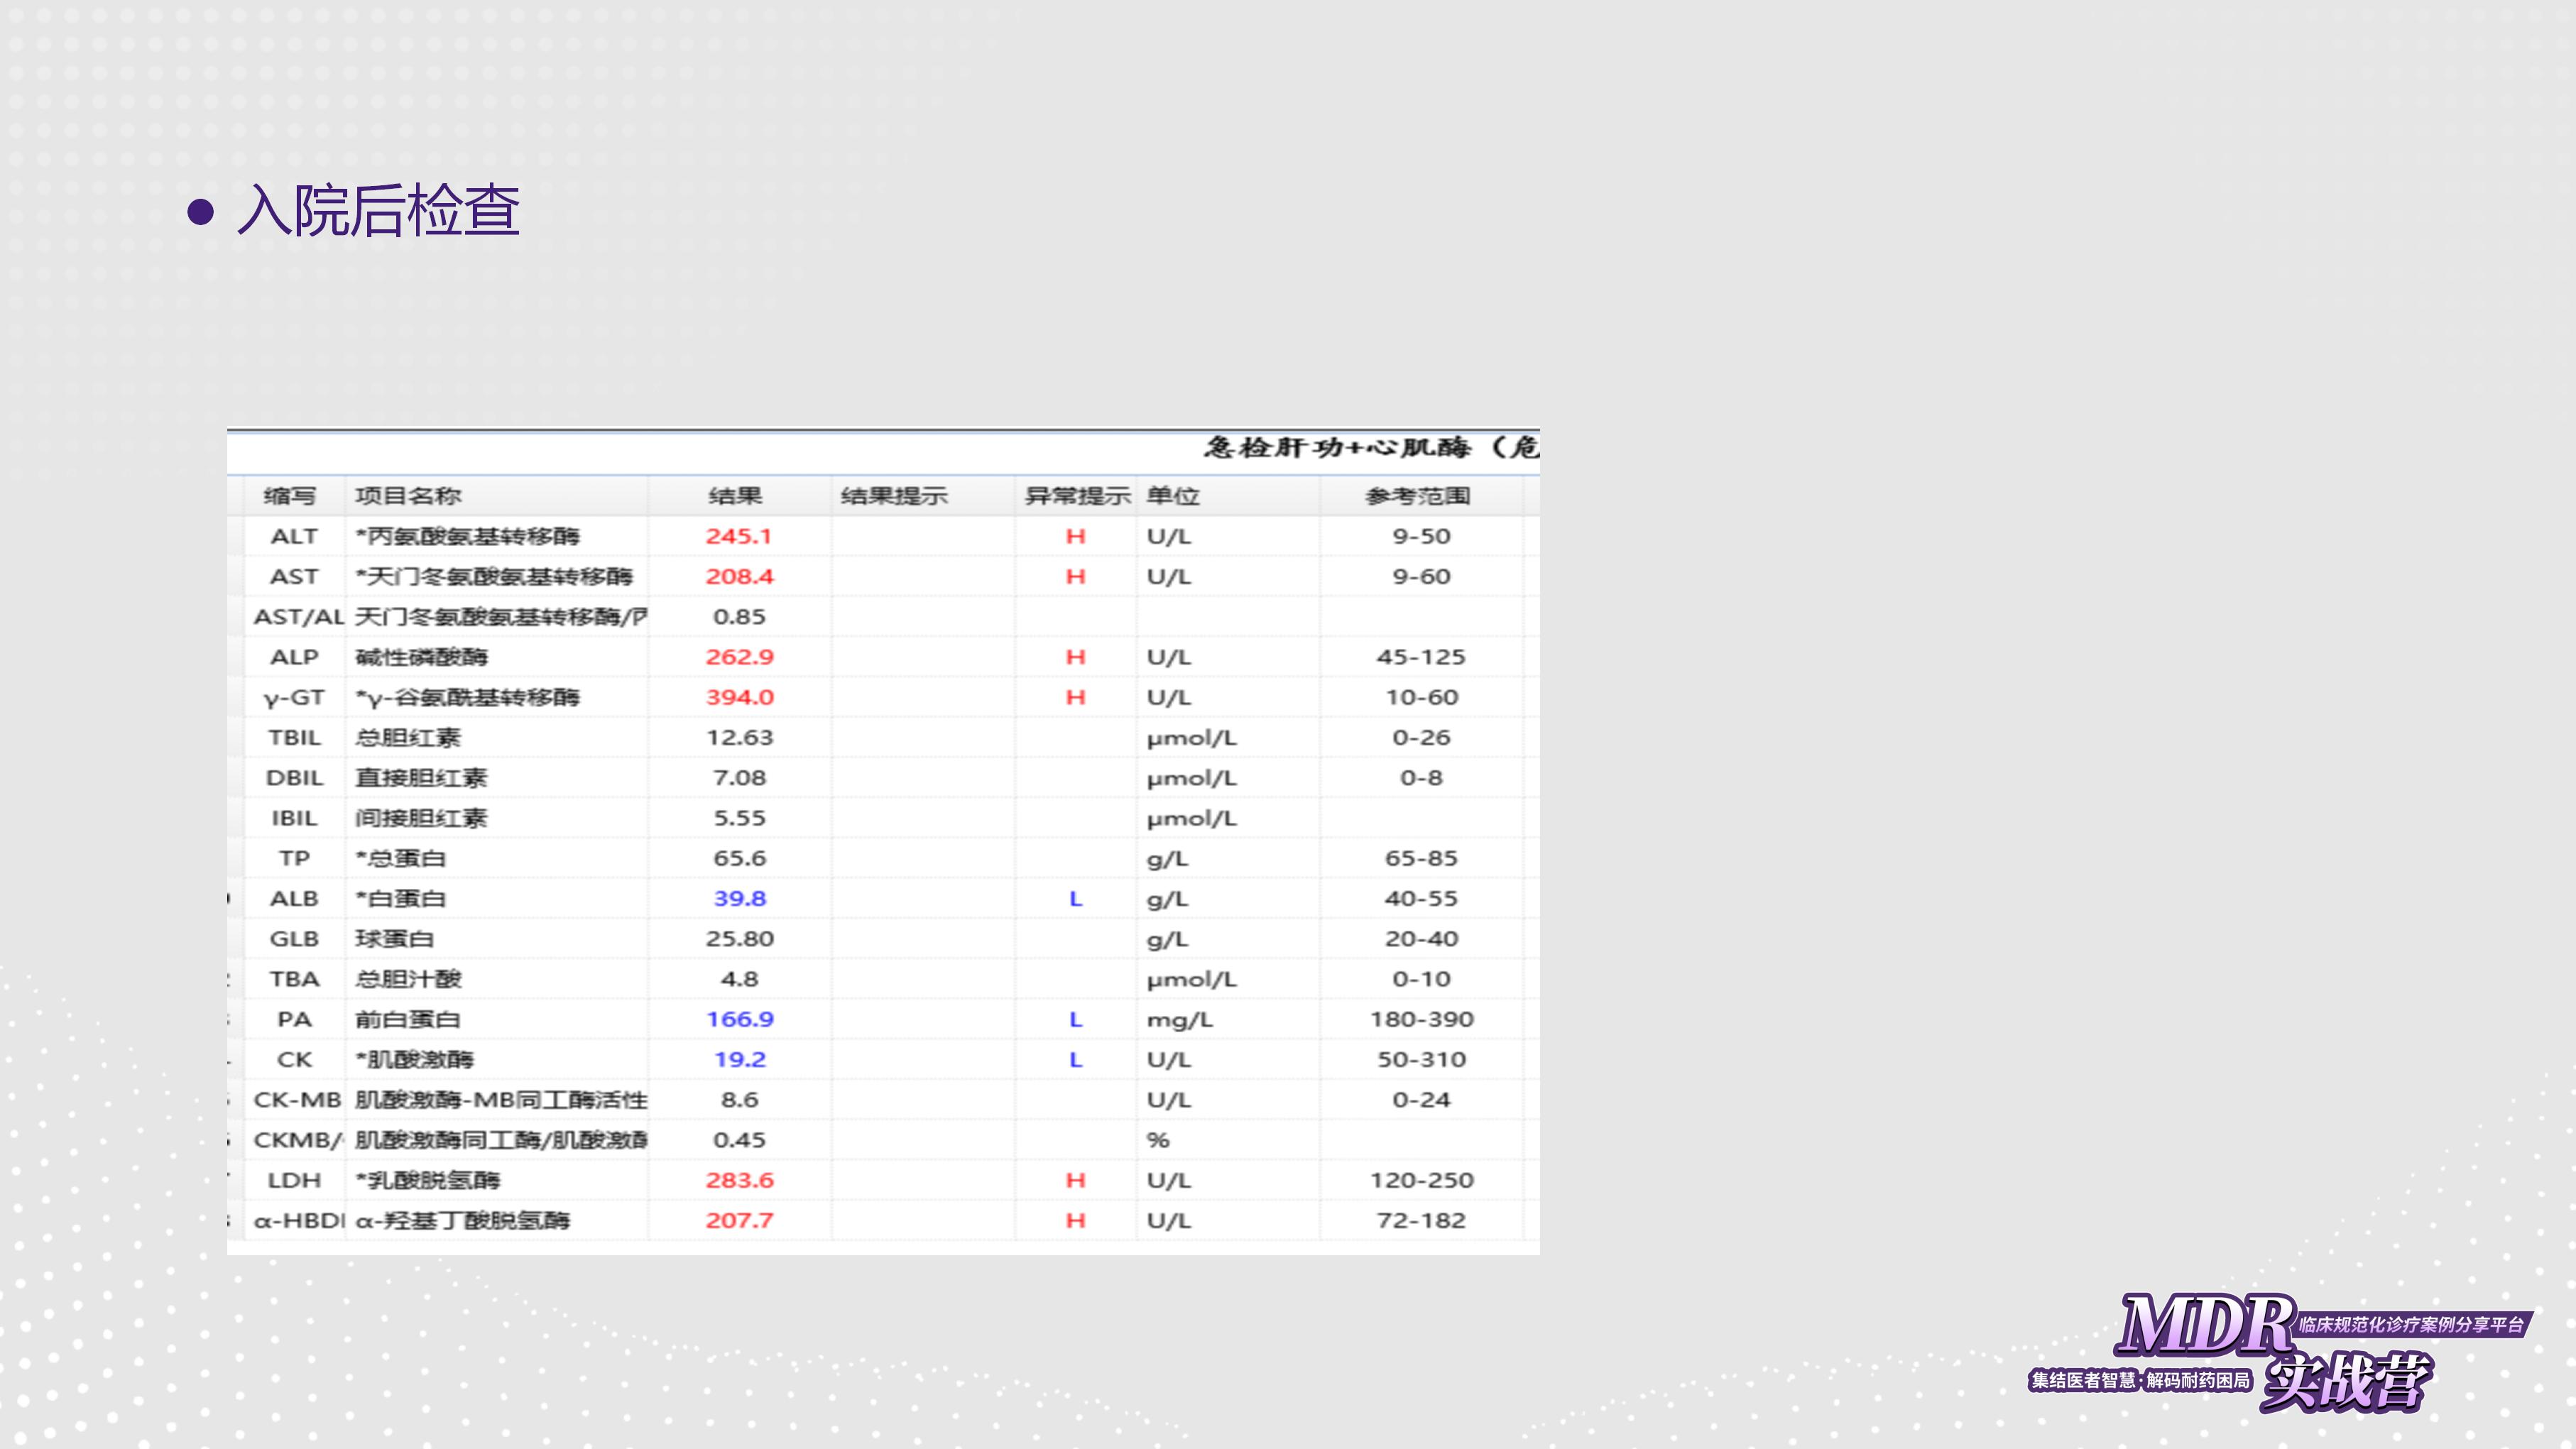Screen dimensions: 2576x1449
Task: Select the ALP 碱性磷酸酶 row
Action: (x=421, y=657)
